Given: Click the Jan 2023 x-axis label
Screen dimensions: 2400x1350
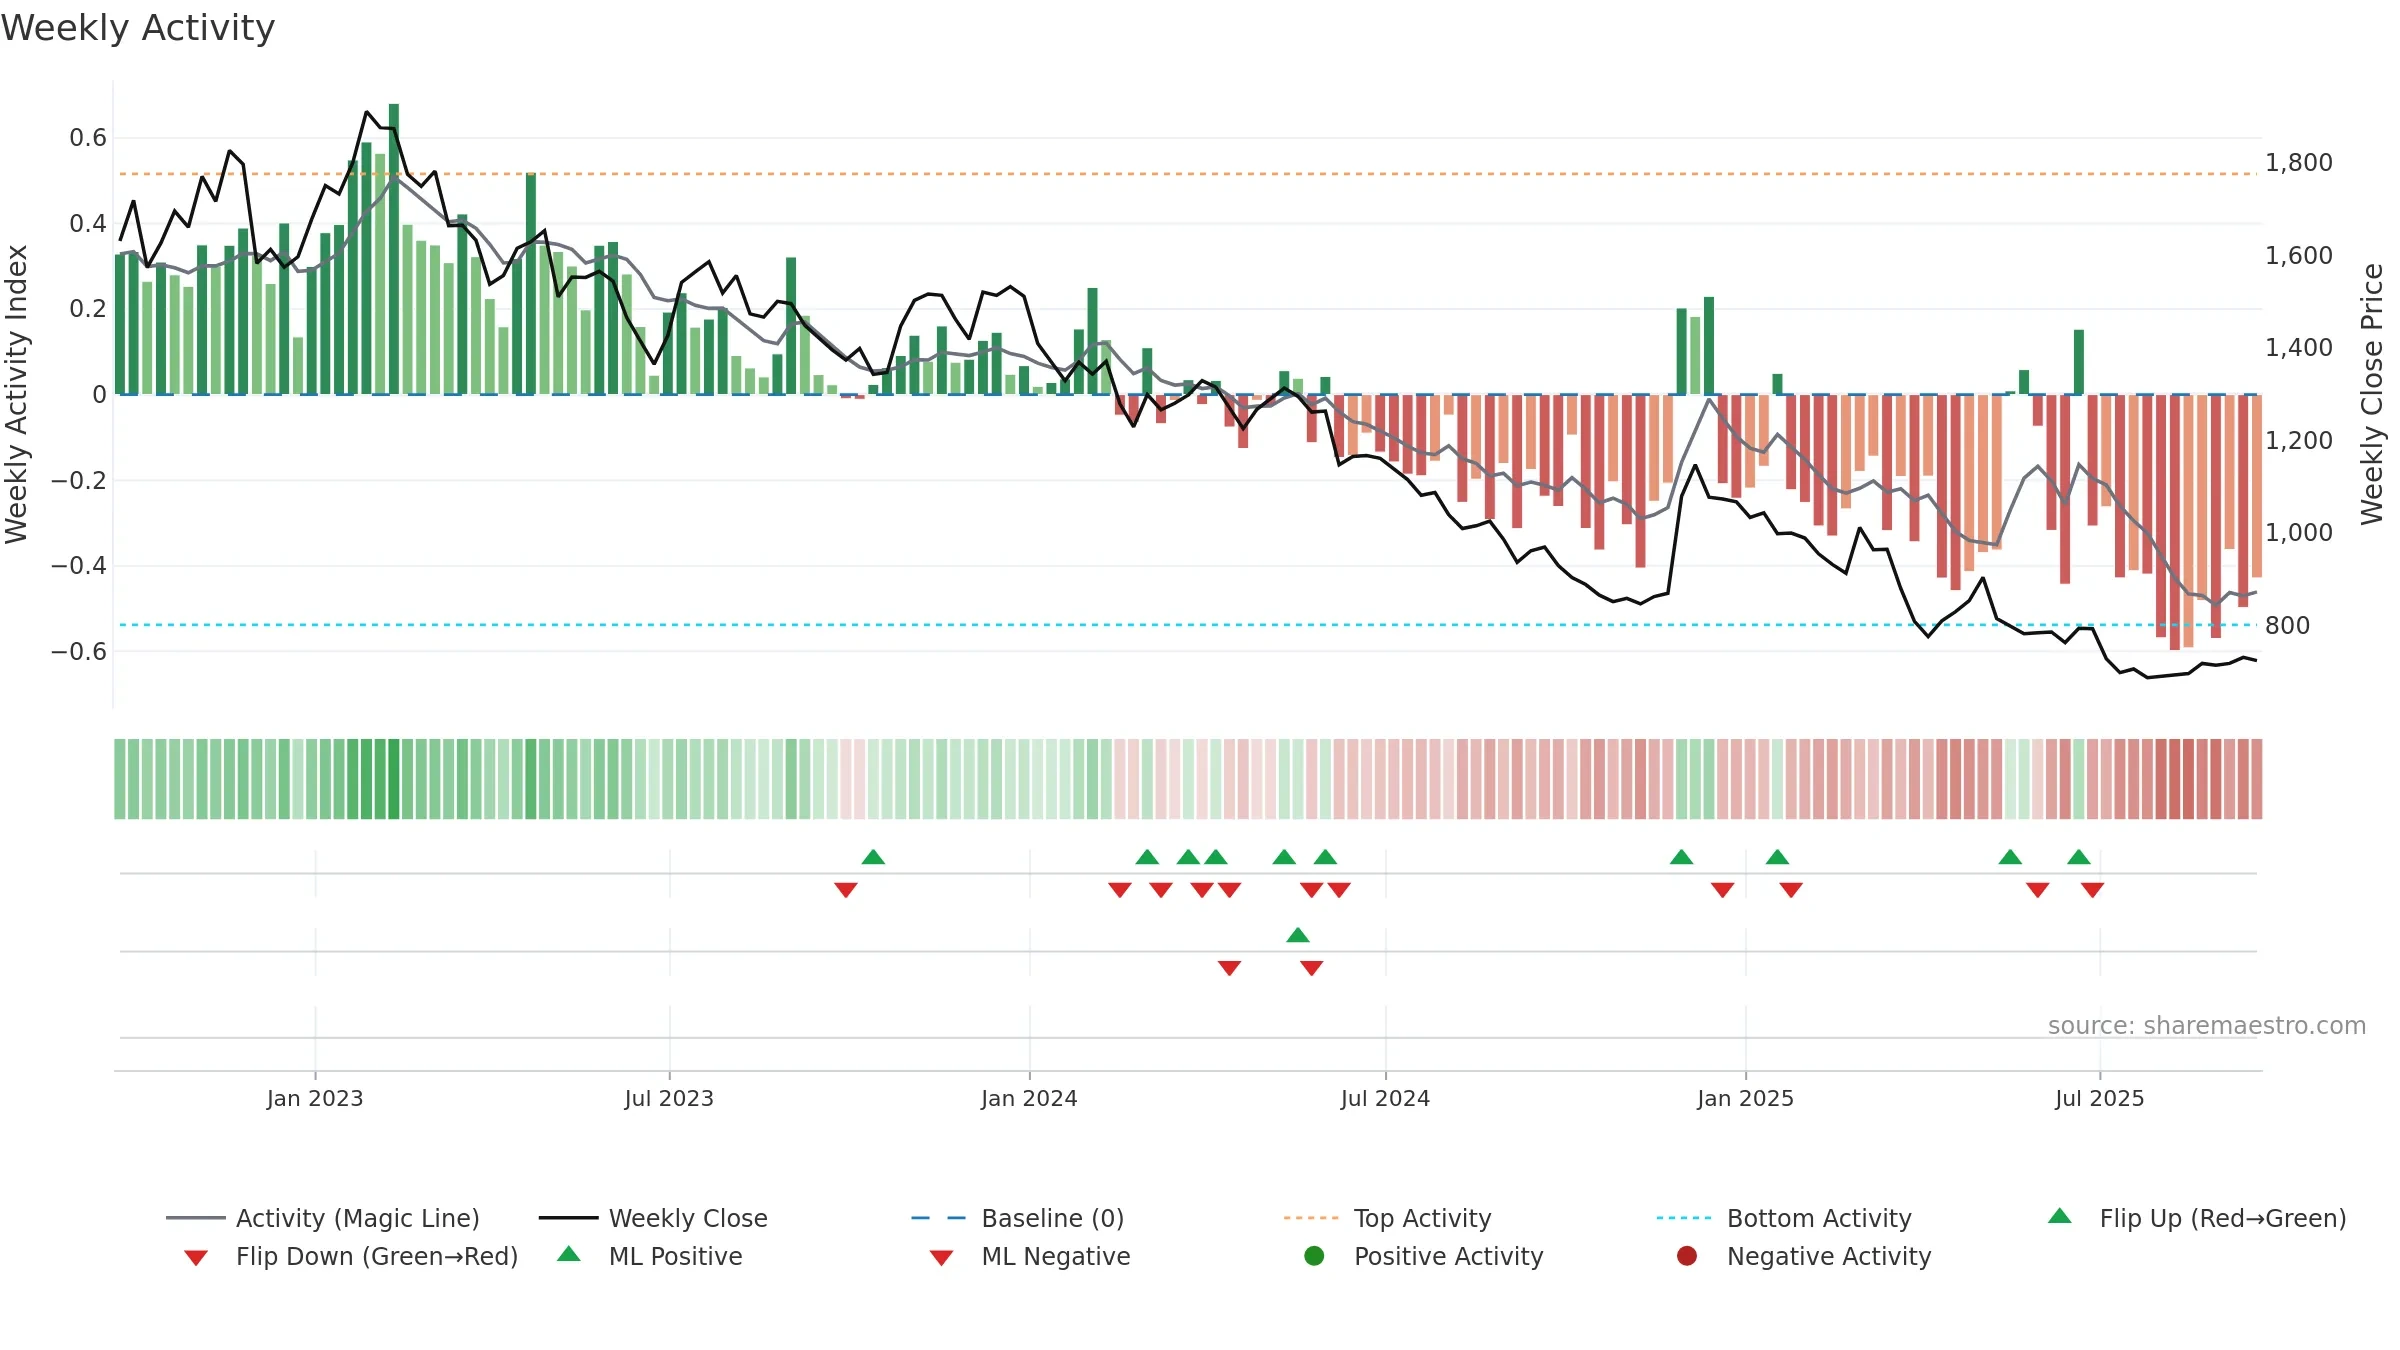Looking at the screenshot, I should point(315,1098).
